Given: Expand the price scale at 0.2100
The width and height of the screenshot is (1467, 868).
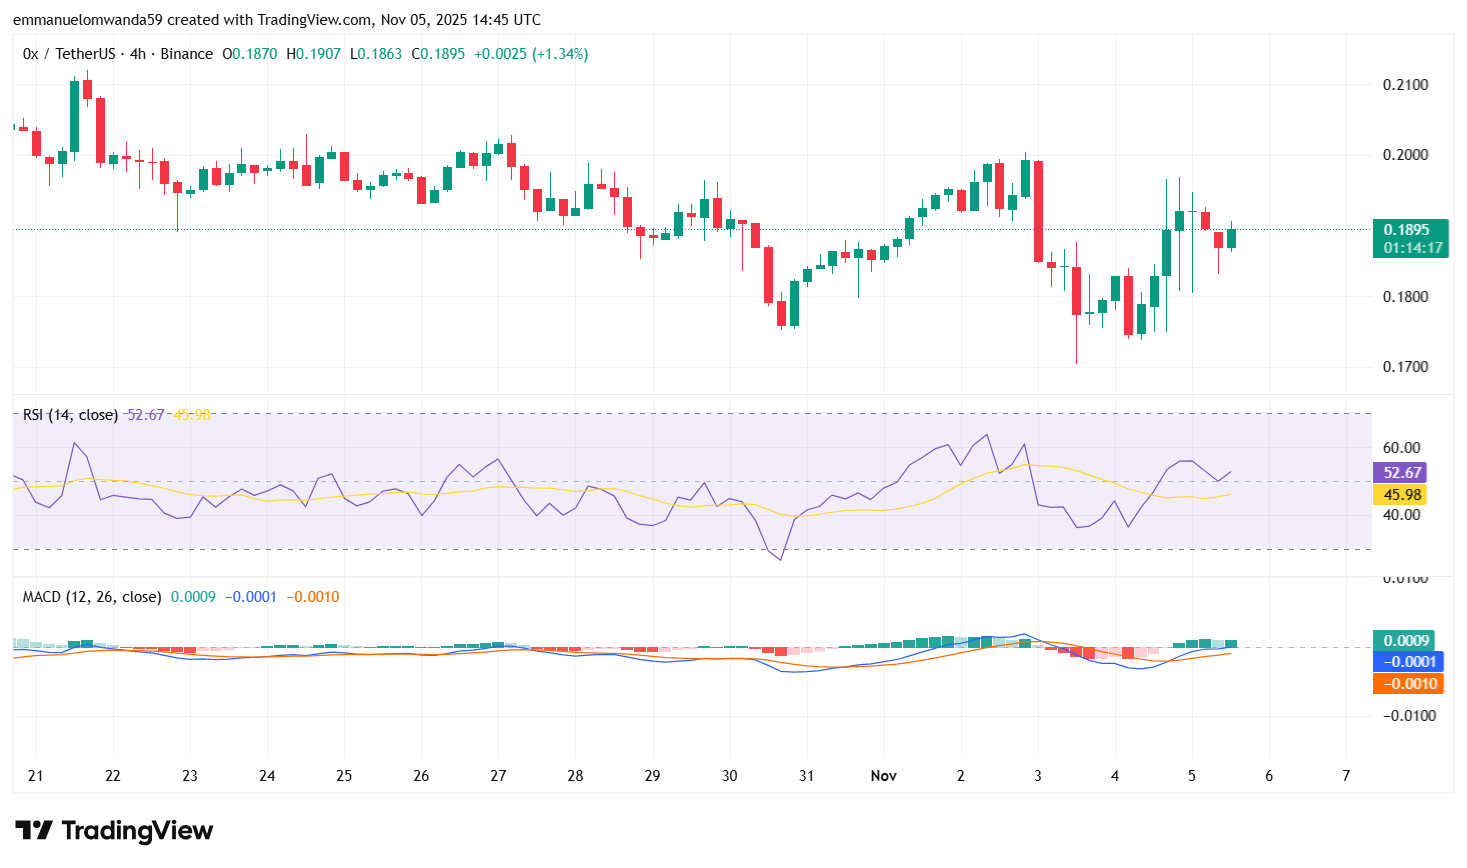Looking at the screenshot, I should 1408,84.
